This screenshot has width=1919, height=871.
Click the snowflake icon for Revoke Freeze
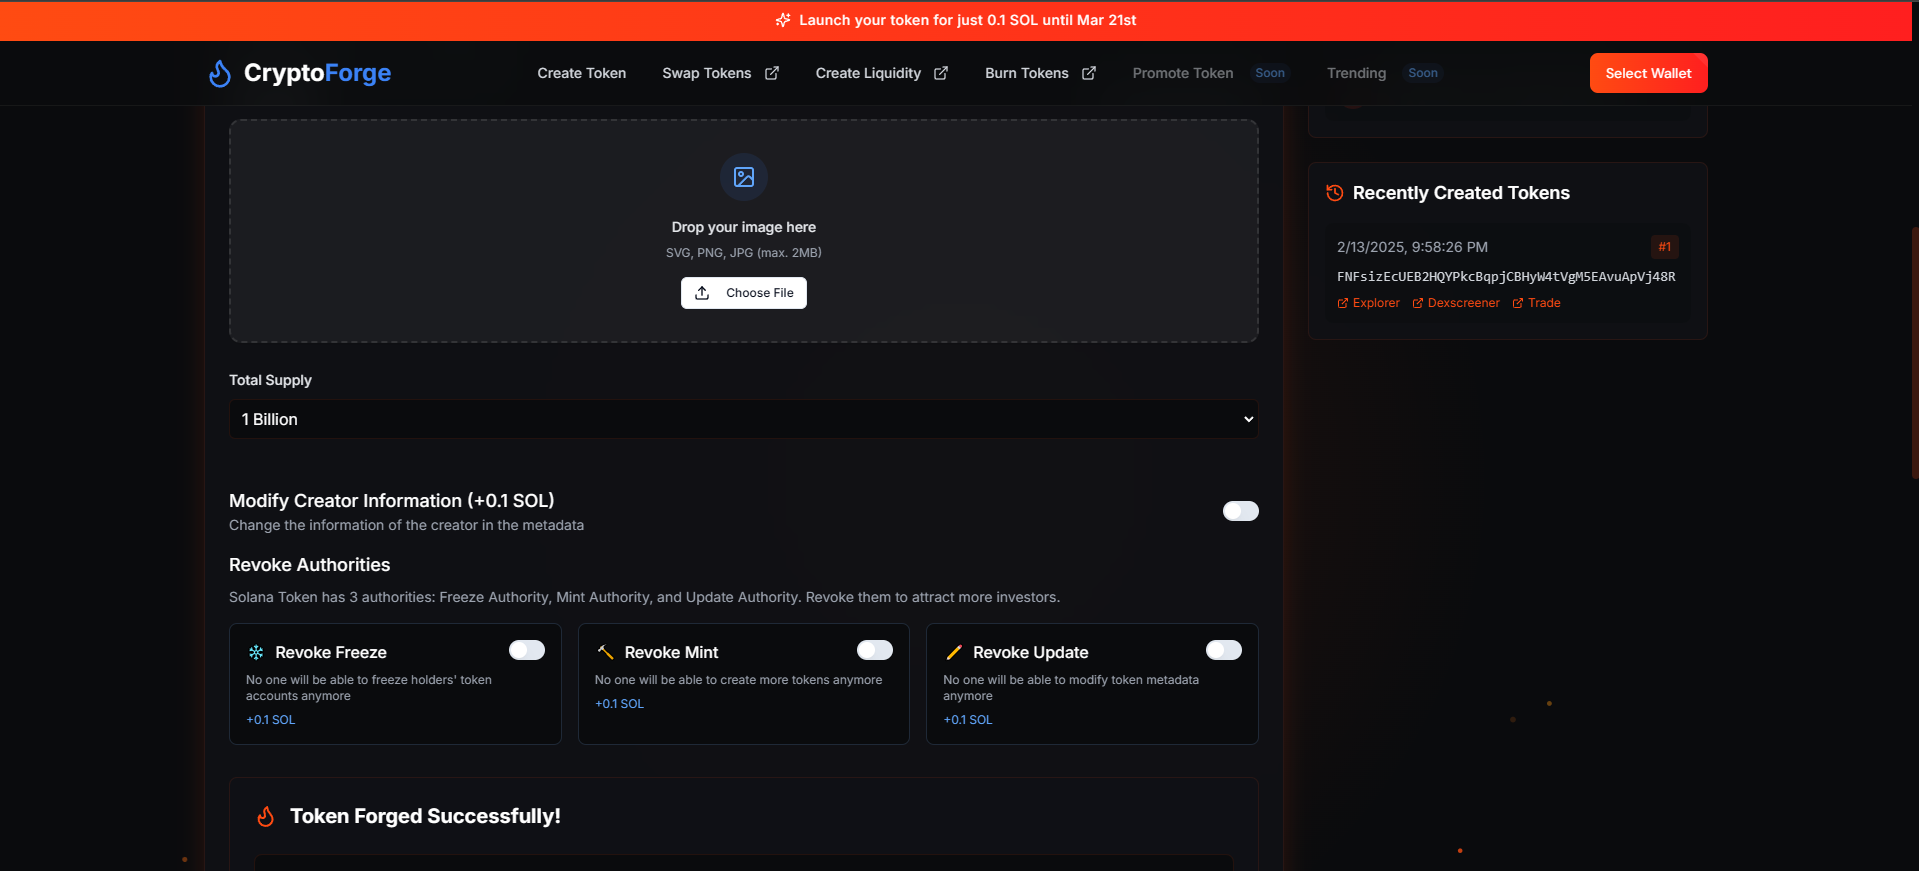256,652
